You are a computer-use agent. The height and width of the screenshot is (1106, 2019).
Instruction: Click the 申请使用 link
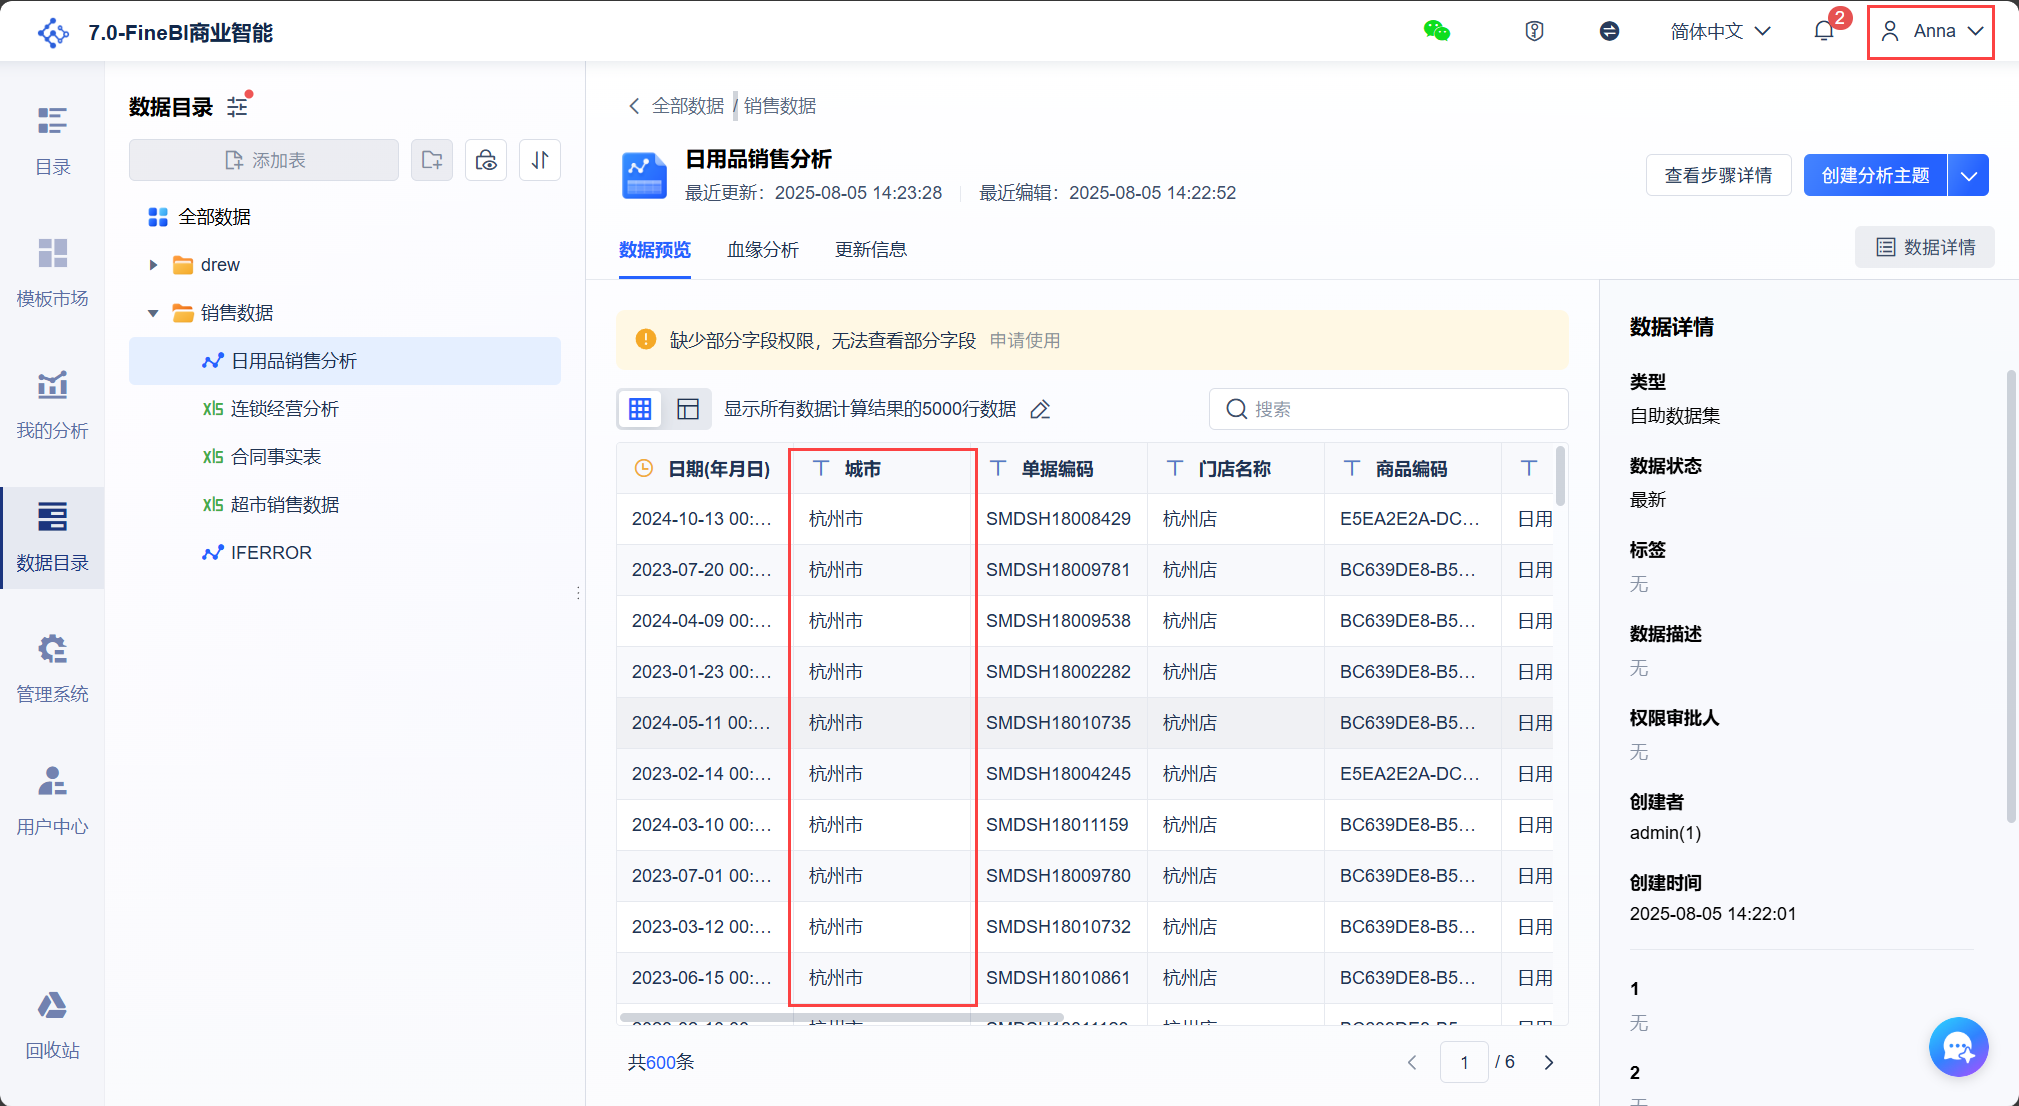coord(1024,341)
